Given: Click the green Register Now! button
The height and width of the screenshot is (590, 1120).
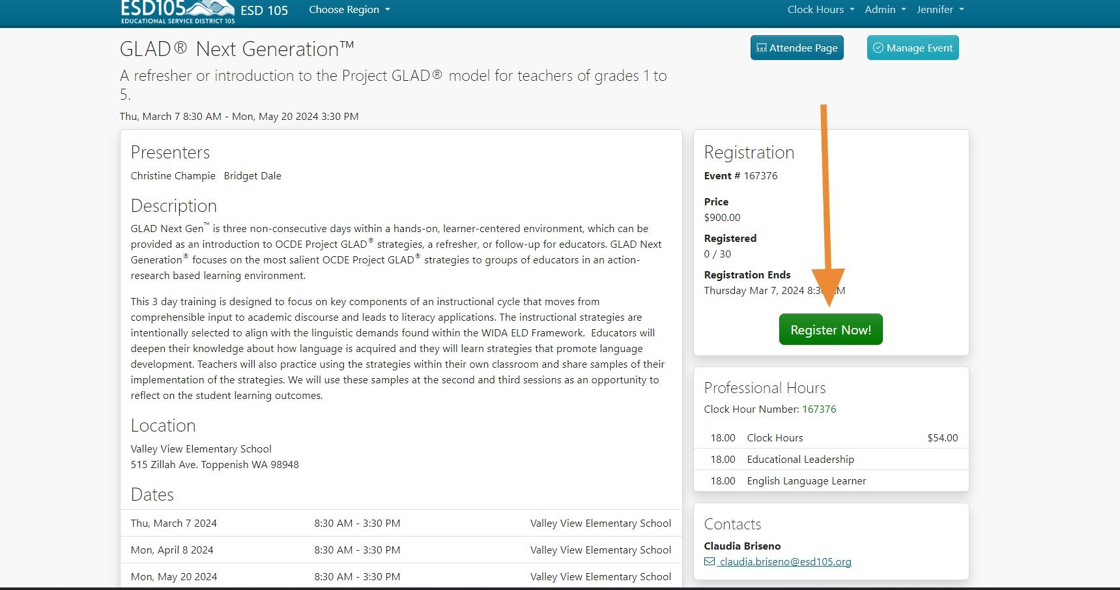Looking at the screenshot, I should click(831, 329).
